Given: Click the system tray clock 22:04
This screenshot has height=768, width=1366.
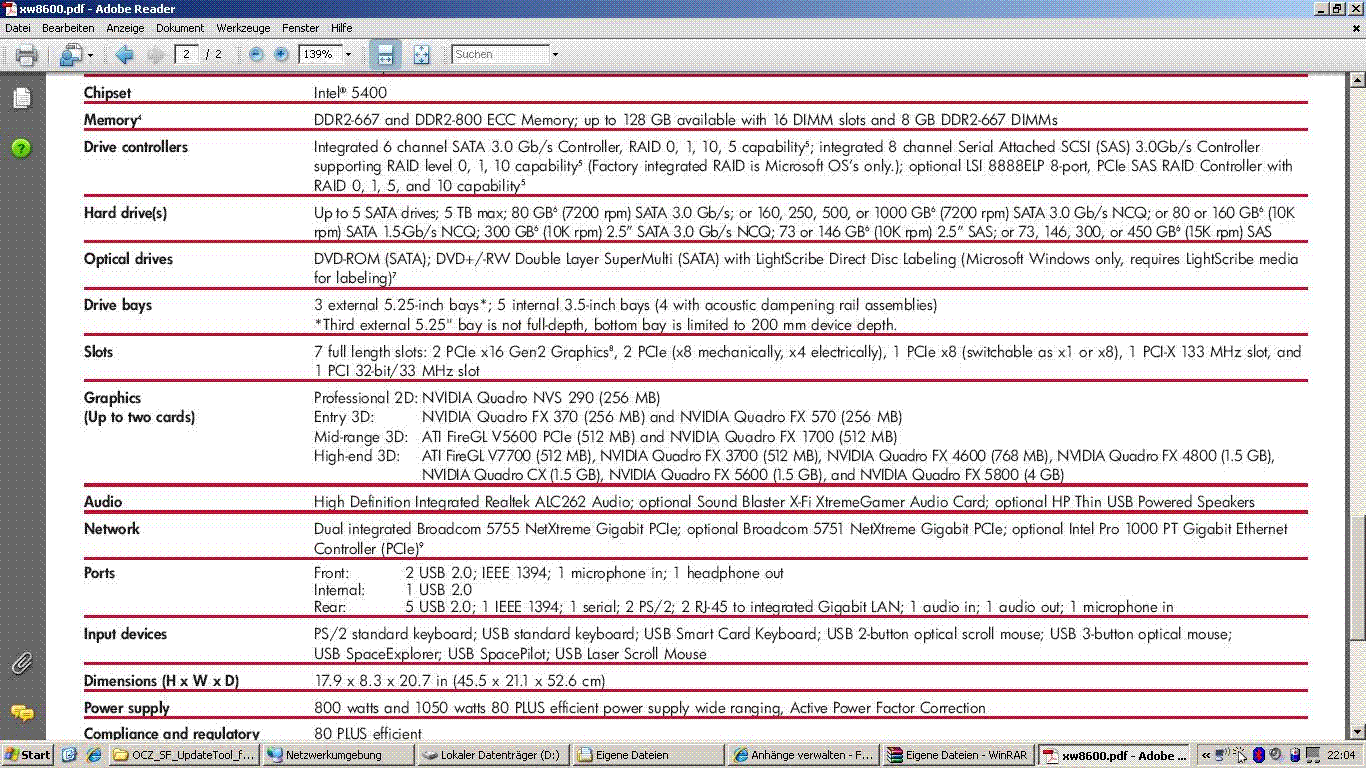Looking at the screenshot, I should point(1341,755).
